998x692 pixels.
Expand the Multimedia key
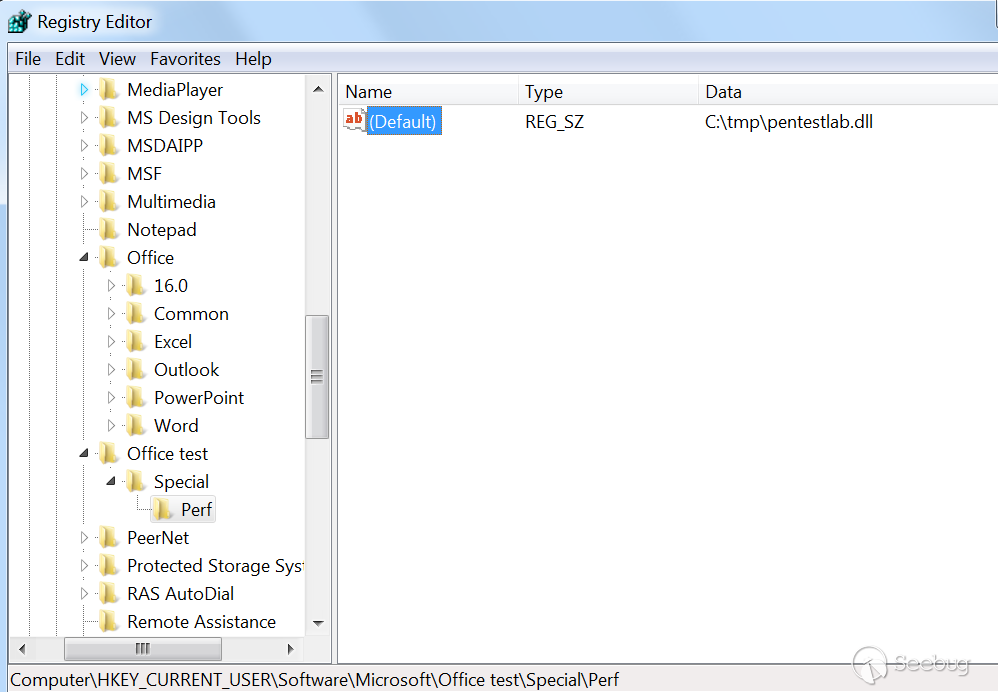pyautogui.click(x=84, y=202)
